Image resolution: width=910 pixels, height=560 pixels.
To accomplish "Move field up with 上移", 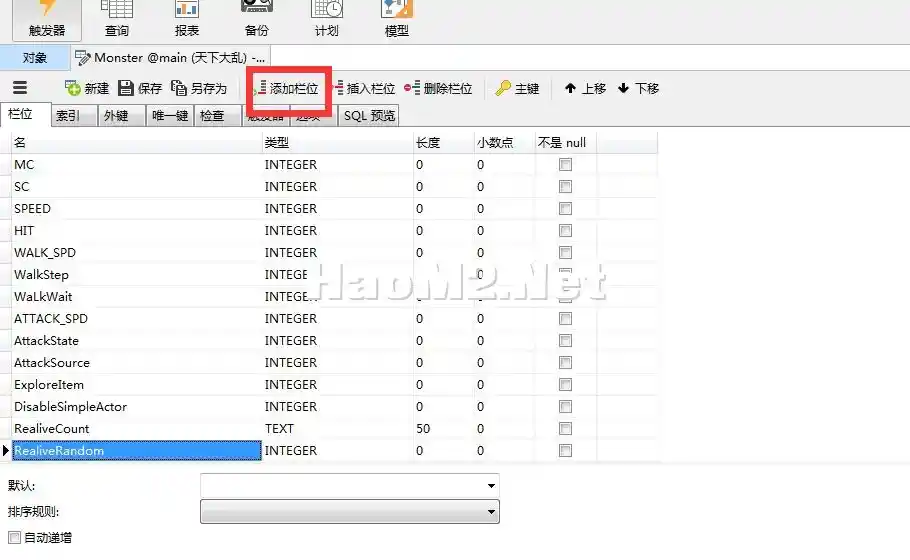I will click(x=586, y=88).
